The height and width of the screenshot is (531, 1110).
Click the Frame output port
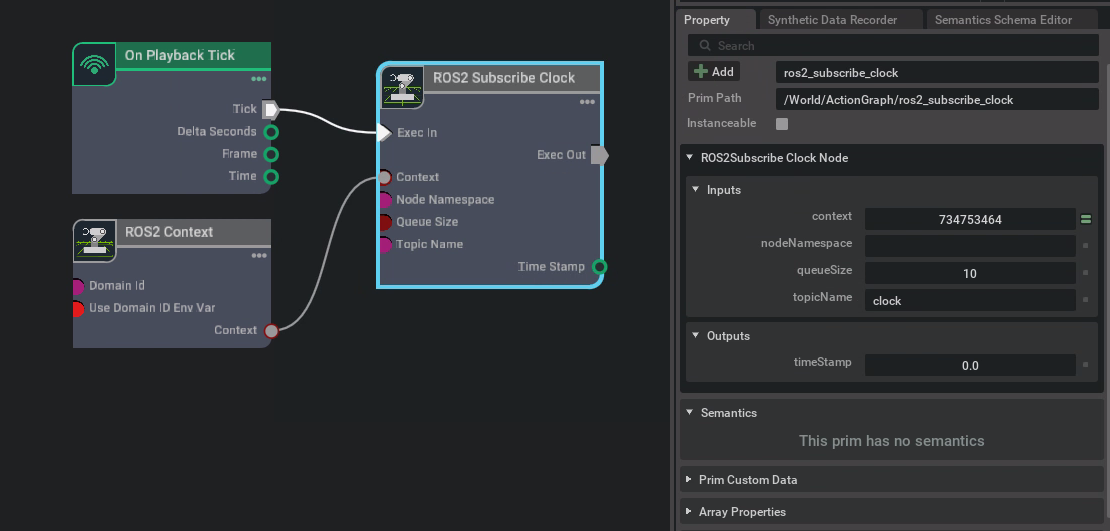tap(270, 154)
